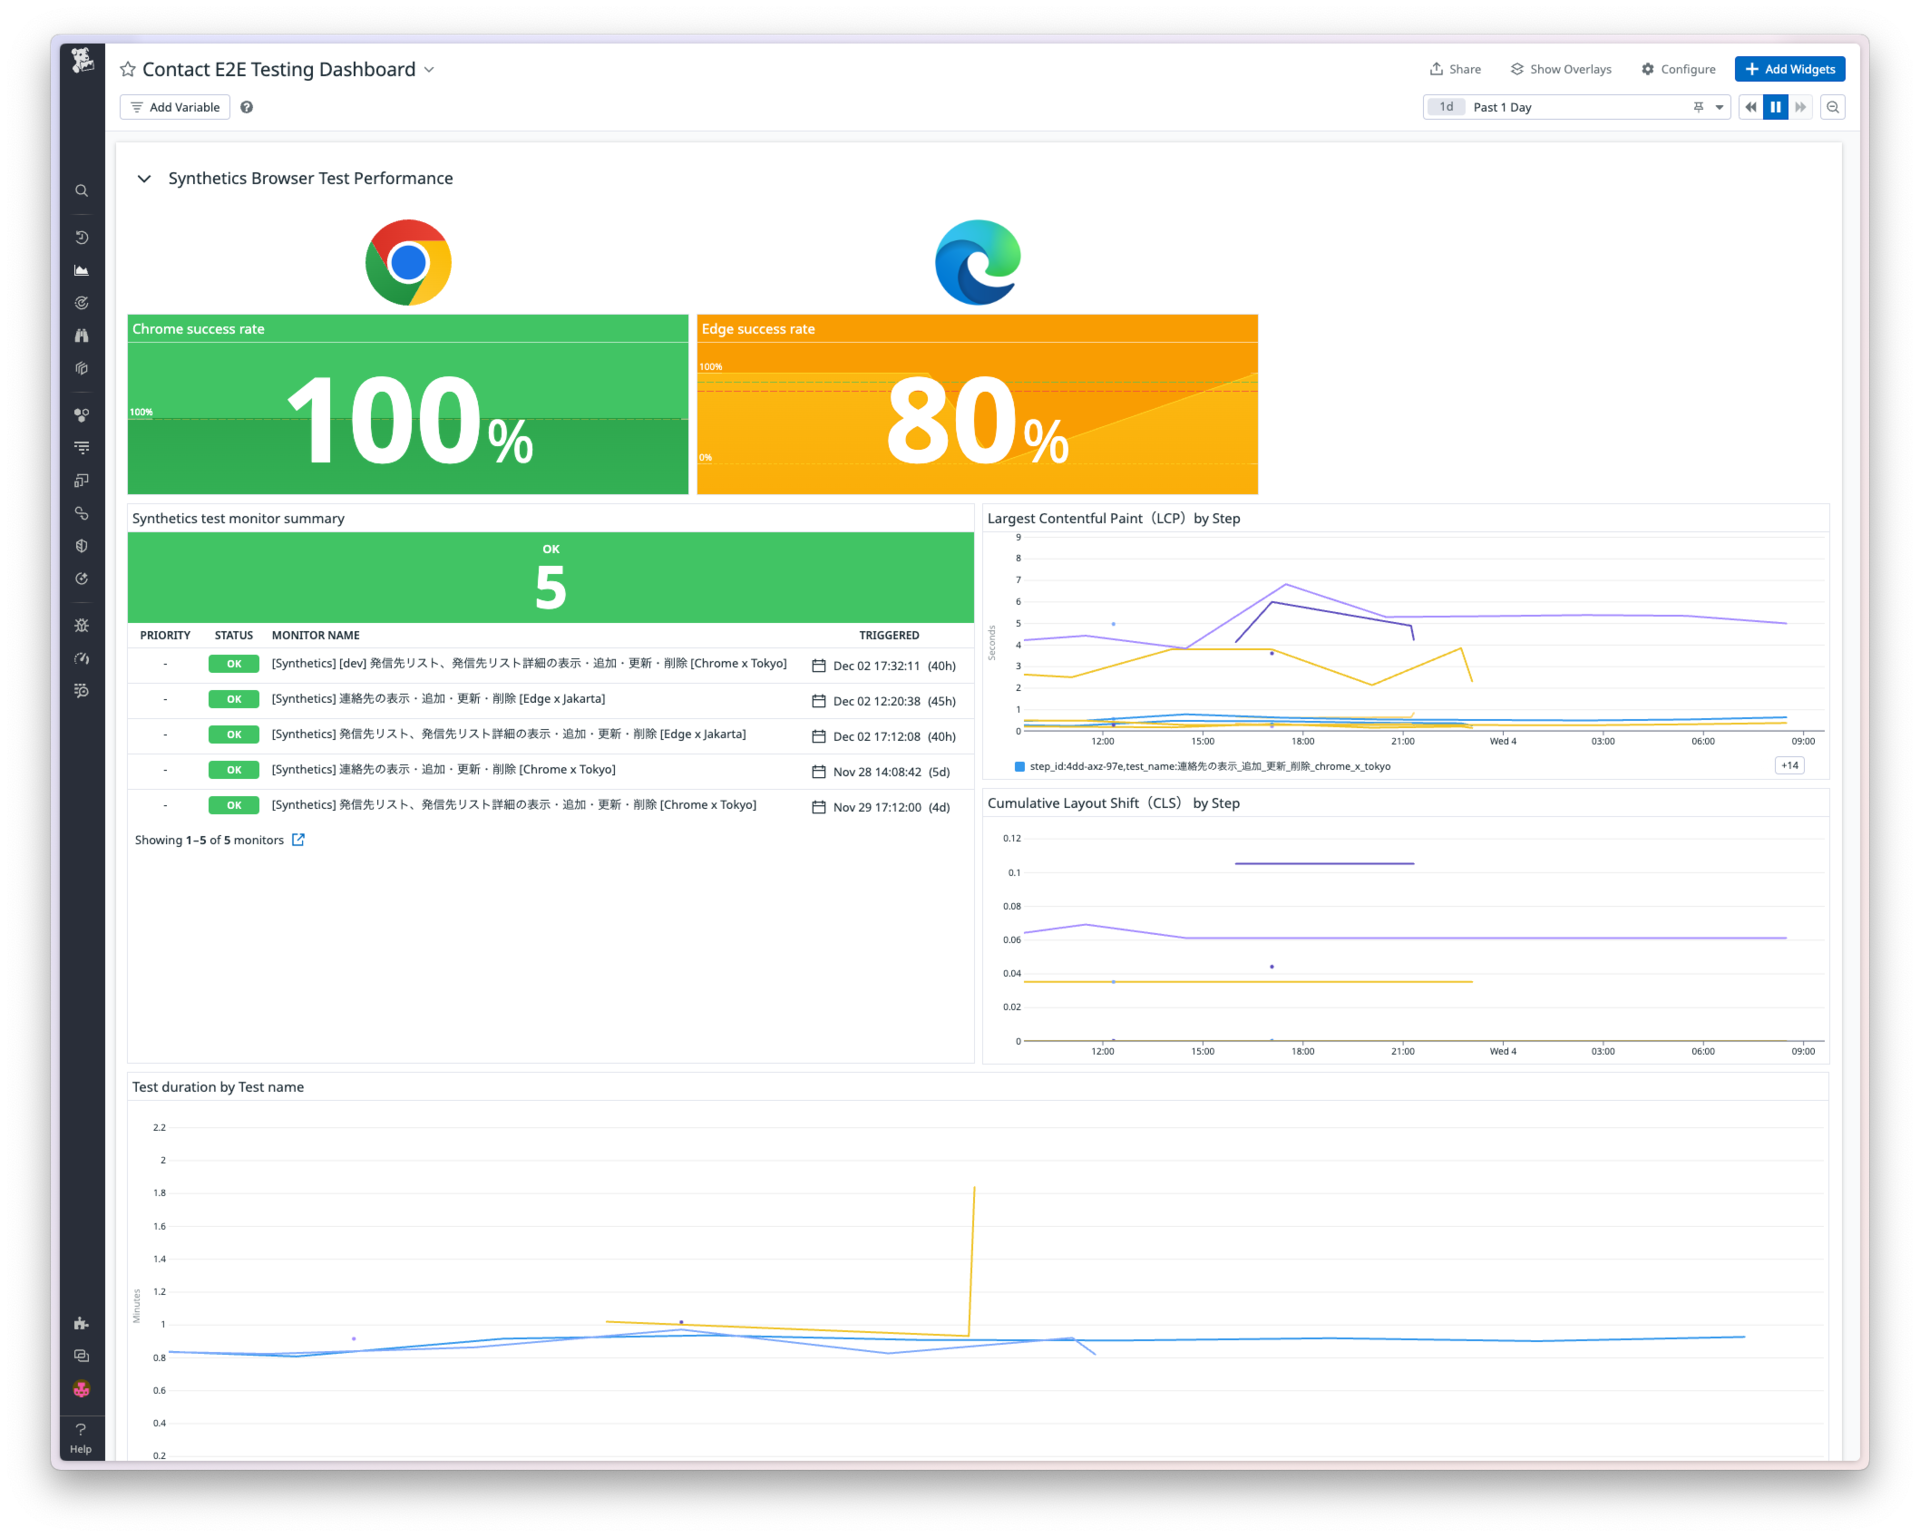Zoom out the time range magnifier
Viewport: 1920px width, 1537px height.
[x=1833, y=107]
